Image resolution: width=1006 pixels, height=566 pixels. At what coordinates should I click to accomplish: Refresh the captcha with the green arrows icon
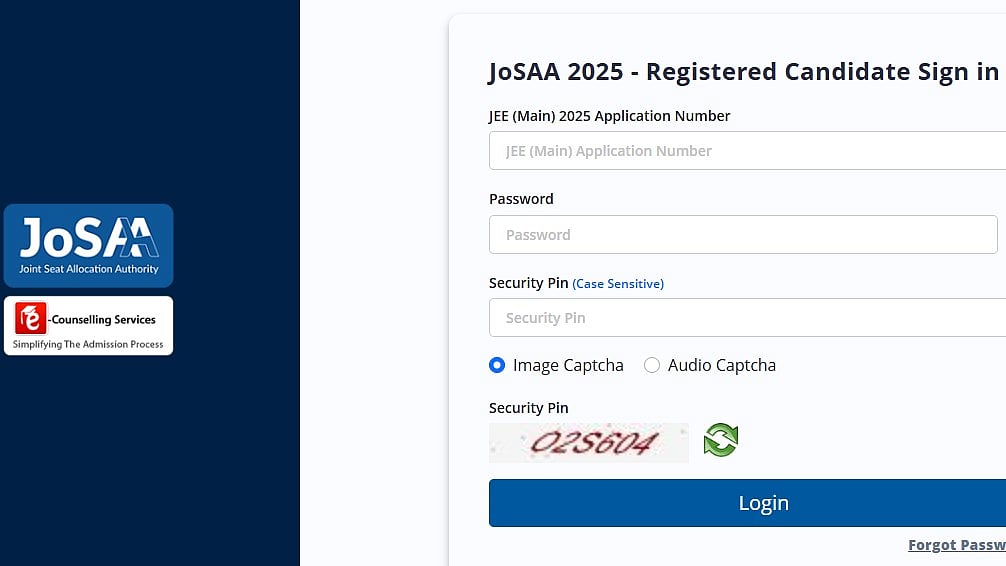click(720, 440)
